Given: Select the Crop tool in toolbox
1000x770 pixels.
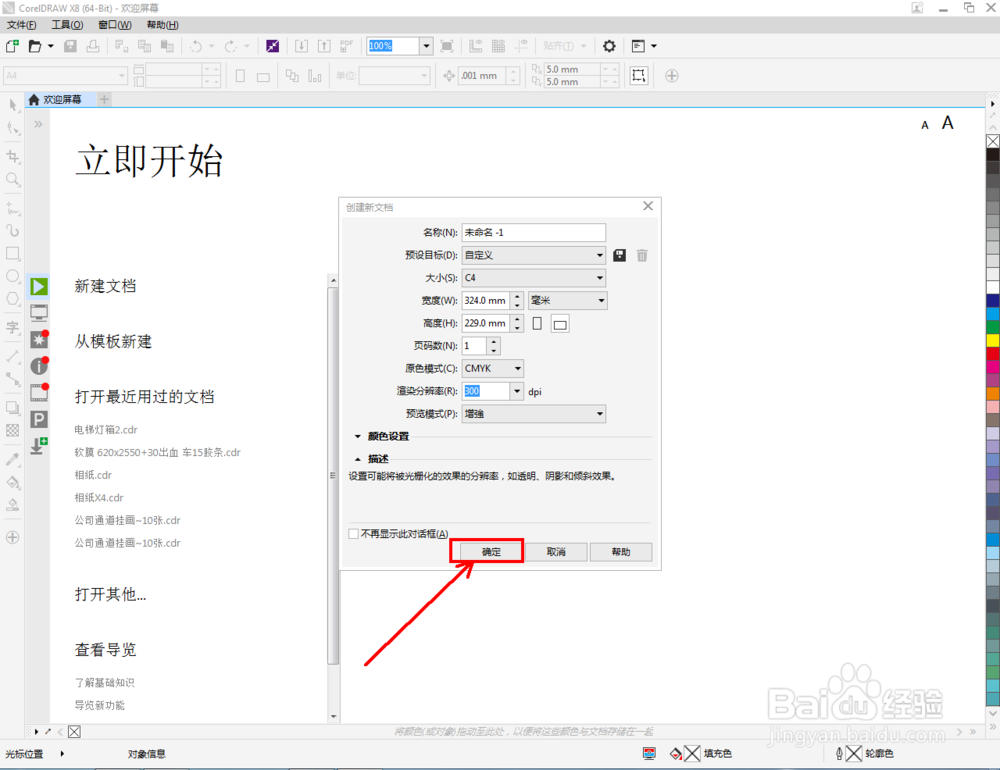Looking at the screenshot, I should [13, 156].
